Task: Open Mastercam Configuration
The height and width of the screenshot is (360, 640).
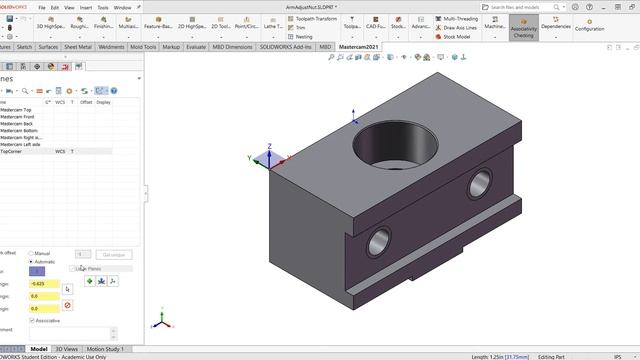Action: pos(589,25)
